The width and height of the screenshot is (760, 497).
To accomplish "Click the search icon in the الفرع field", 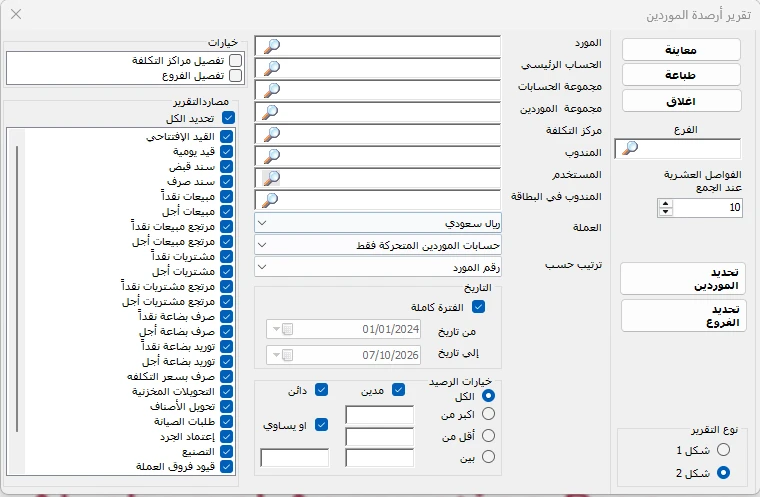I will pos(630,148).
